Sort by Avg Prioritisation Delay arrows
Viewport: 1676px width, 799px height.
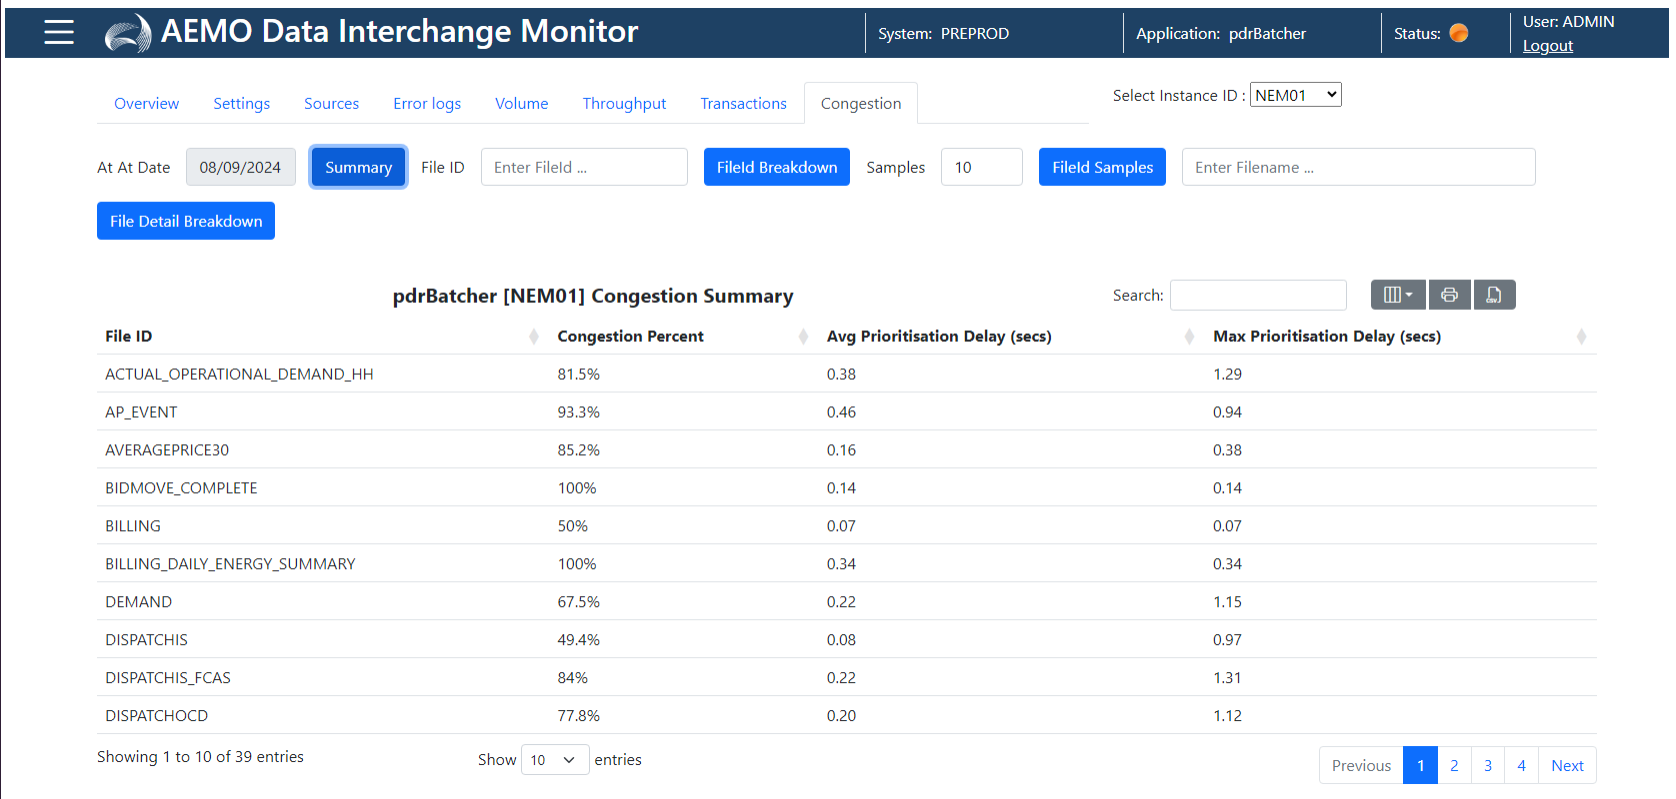[x=1189, y=337]
